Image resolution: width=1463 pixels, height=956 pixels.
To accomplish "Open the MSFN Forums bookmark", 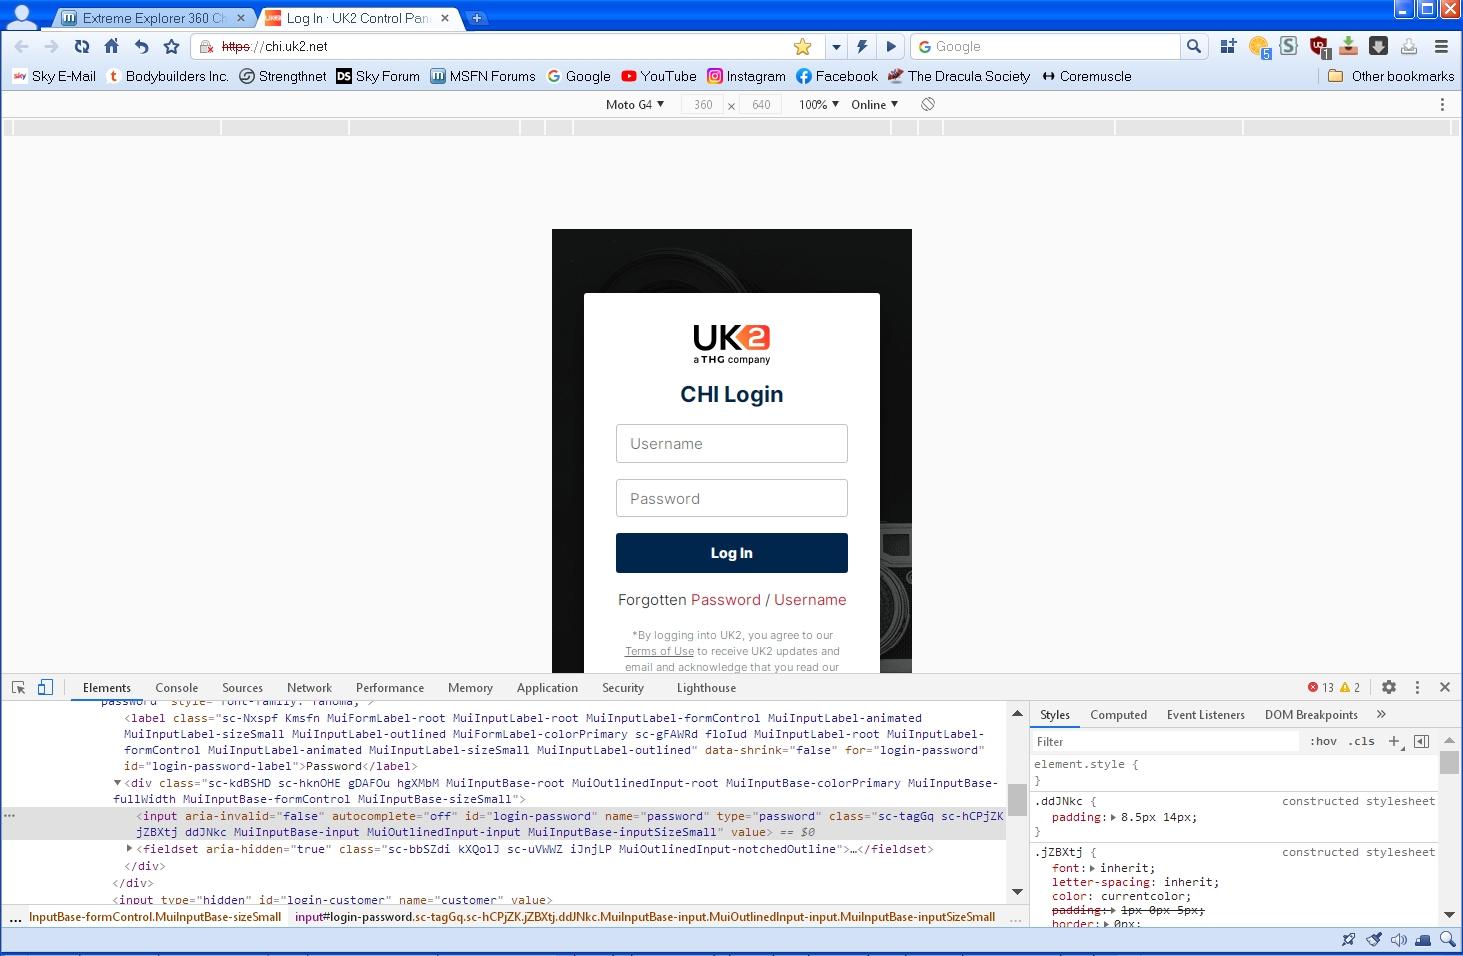I will [x=483, y=76].
